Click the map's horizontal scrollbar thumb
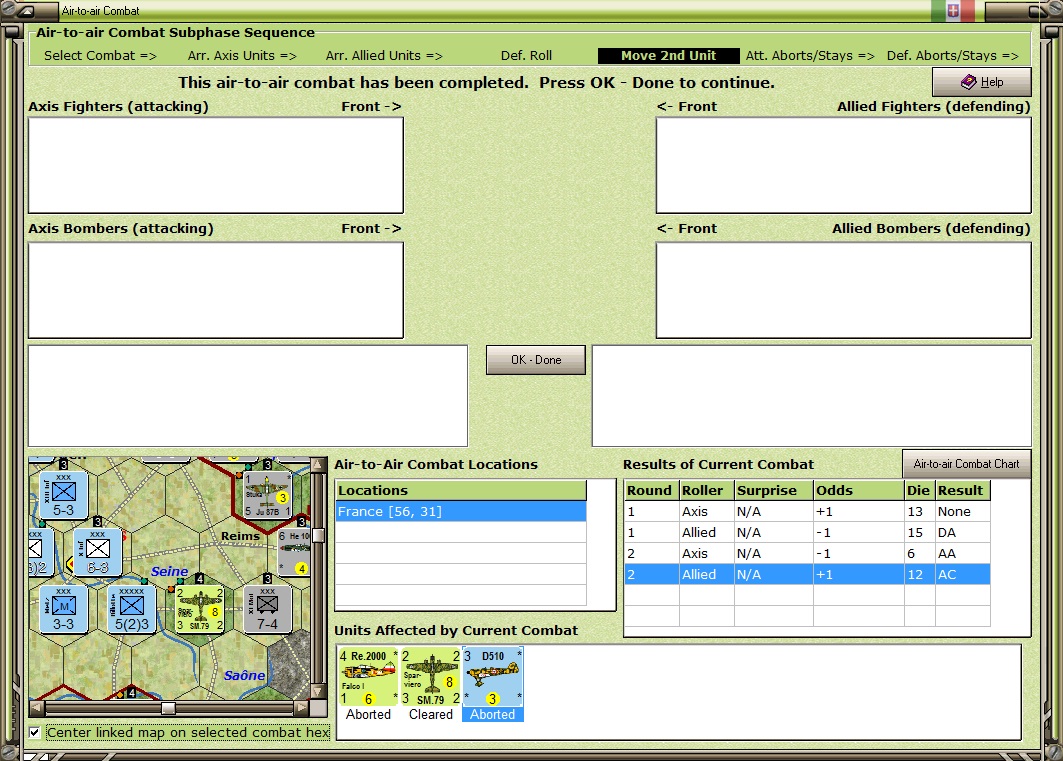The image size is (1063, 761). coord(168,708)
